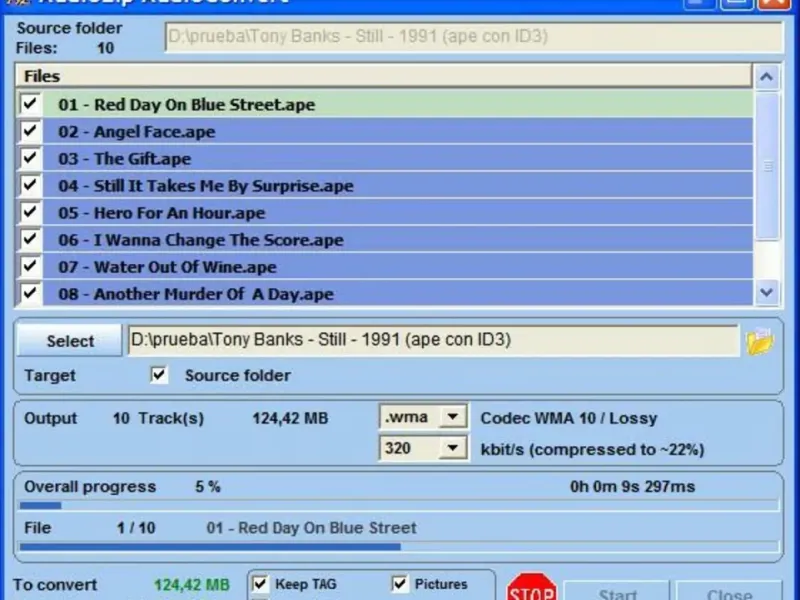
Task: Click the 124,42 MB output size value
Action: pyautogui.click(x=290, y=418)
